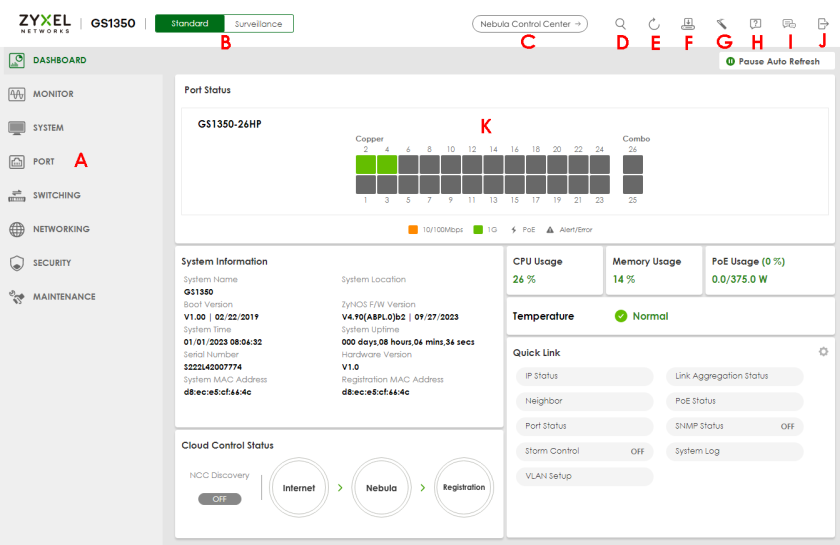Open SECURITY menu label
The height and width of the screenshot is (545, 840).
52,263
